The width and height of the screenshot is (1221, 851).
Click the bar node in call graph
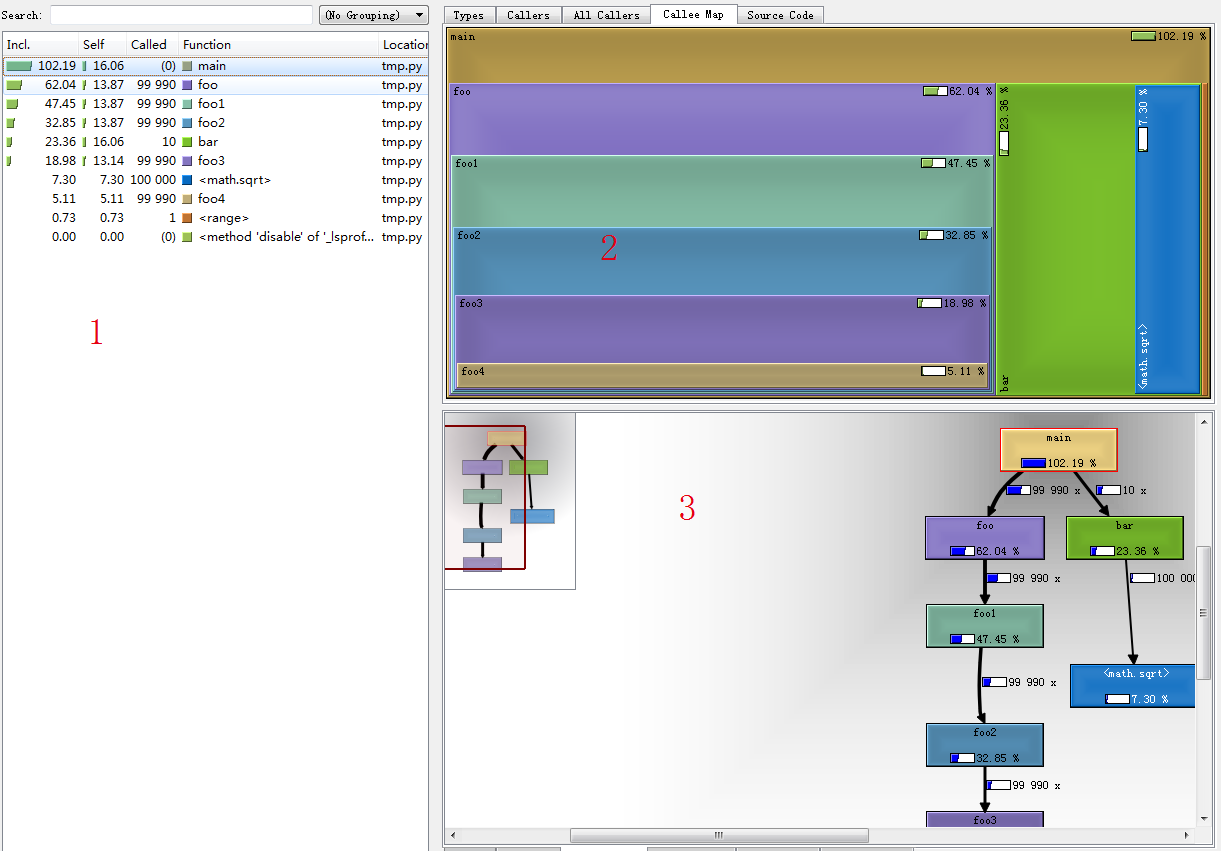coord(1125,538)
